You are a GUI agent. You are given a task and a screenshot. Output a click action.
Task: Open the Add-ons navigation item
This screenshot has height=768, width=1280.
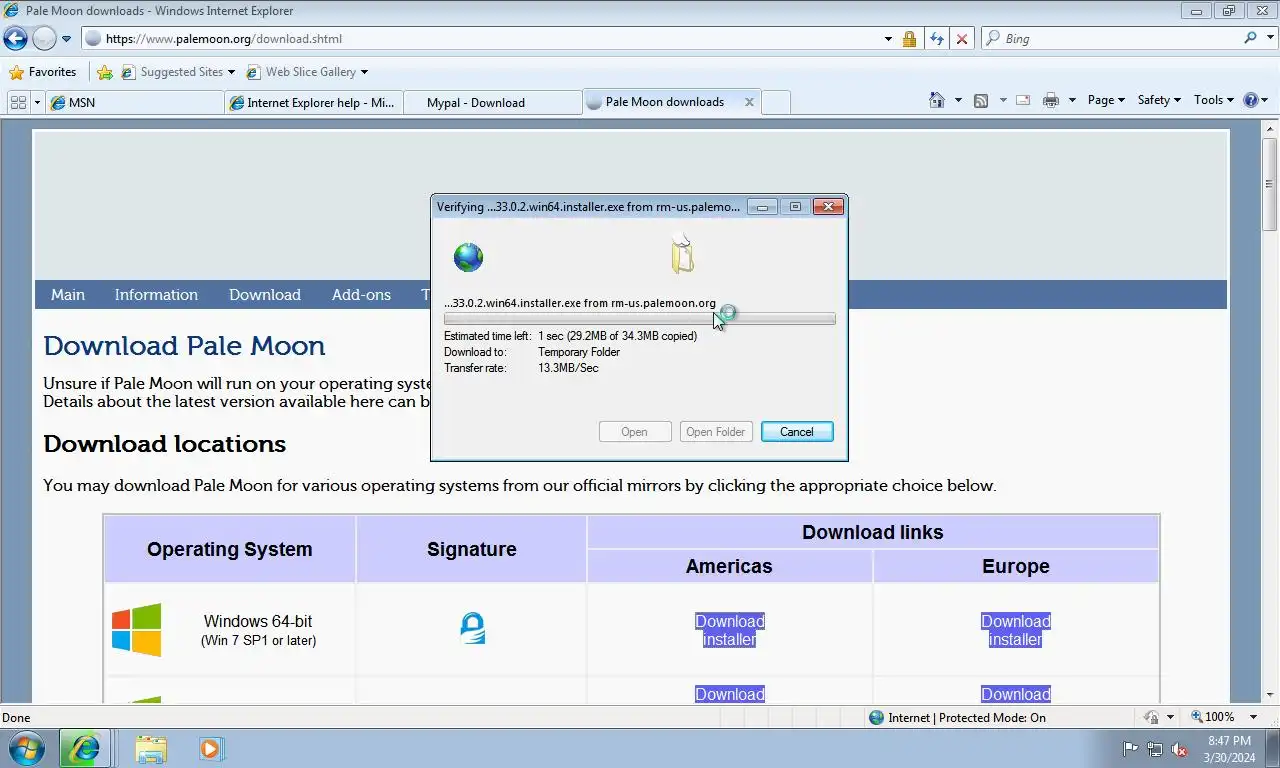coord(361,295)
